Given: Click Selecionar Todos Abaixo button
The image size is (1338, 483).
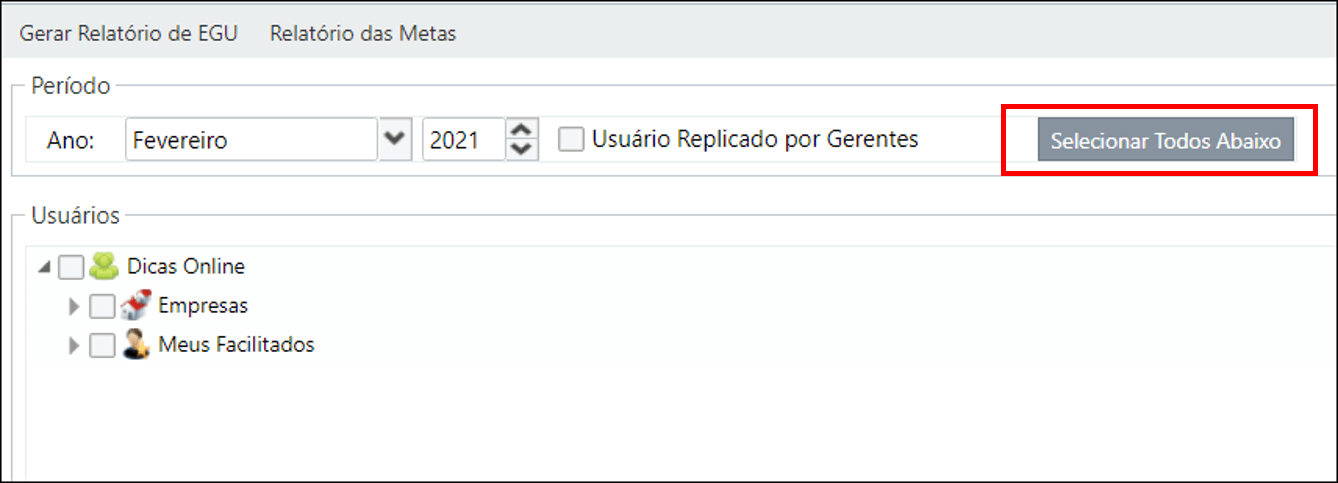Looking at the screenshot, I should [x=1166, y=141].
